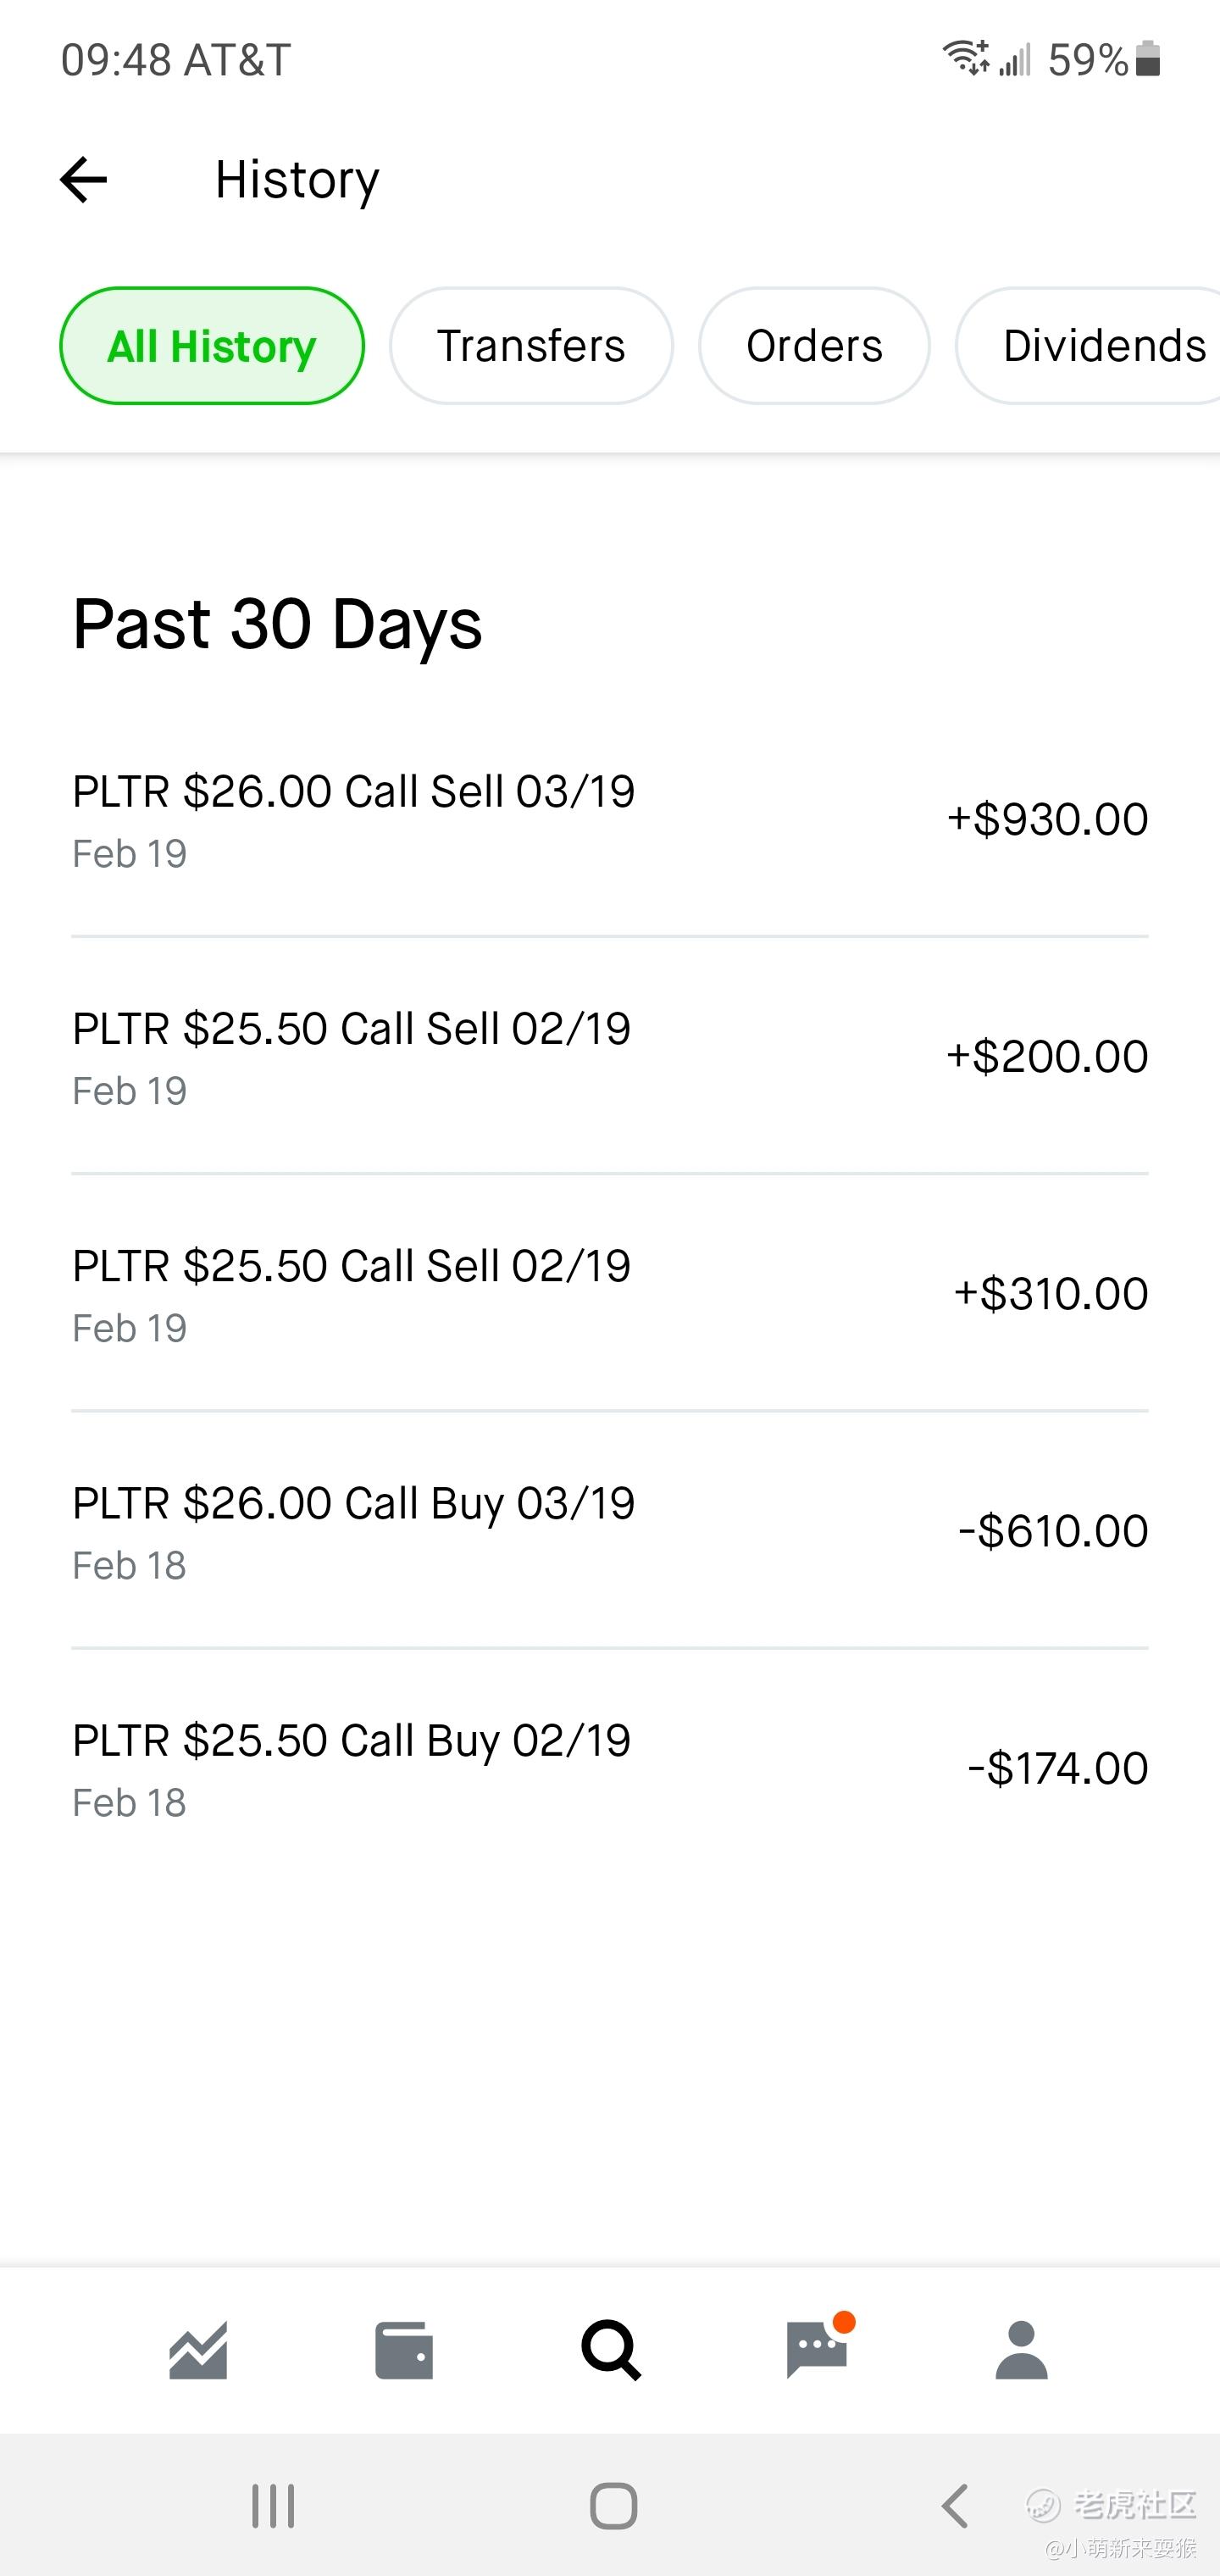Open the search magnifier tab
1220x2576 pixels.
[611, 2350]
